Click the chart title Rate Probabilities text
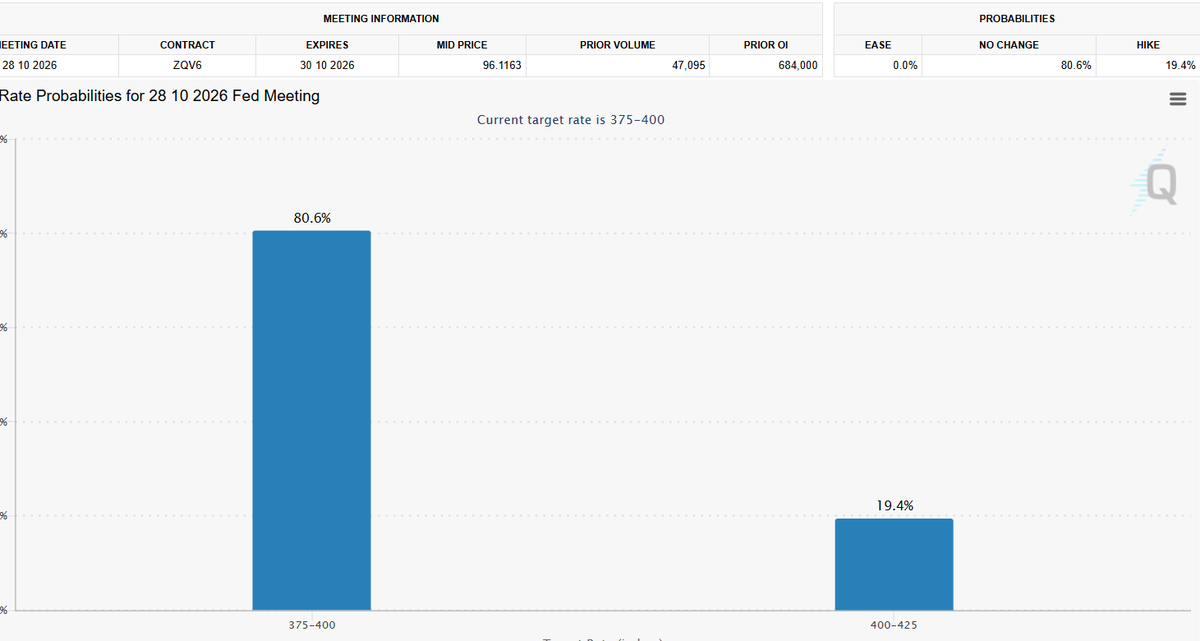The image size is (1200, 641). click(160, 96)
